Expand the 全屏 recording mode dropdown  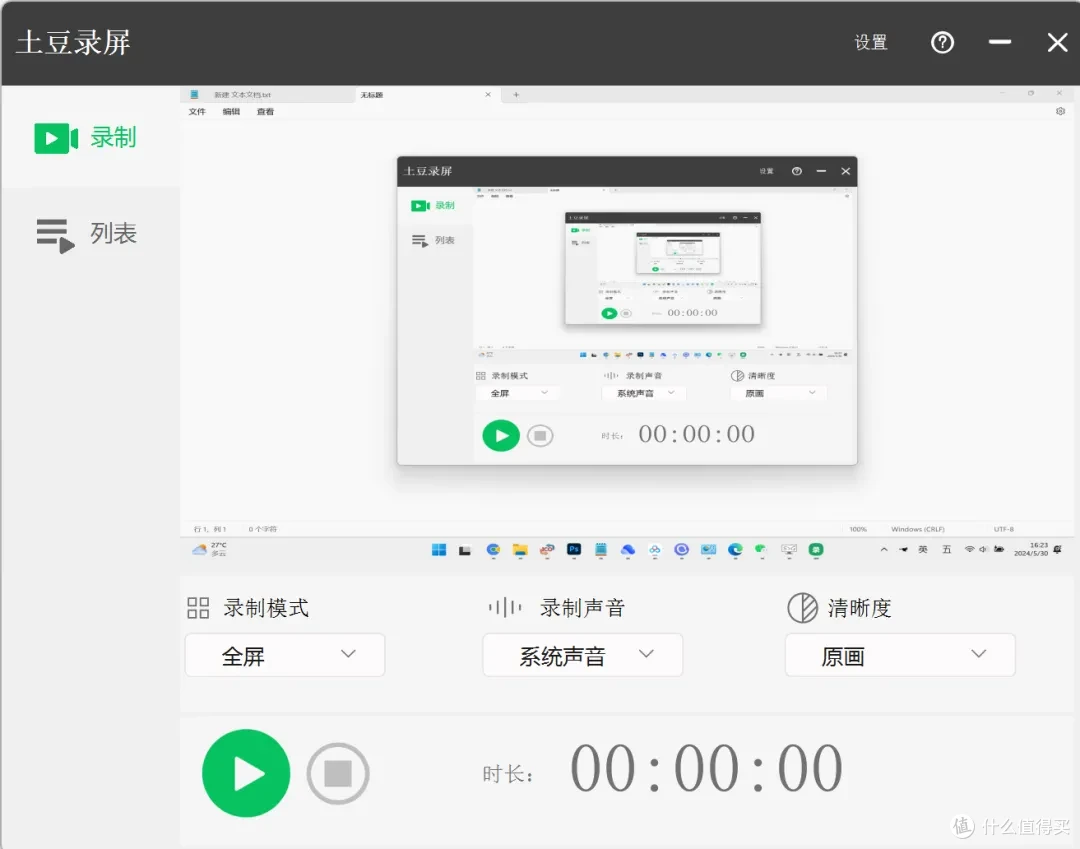pos(284,655)
